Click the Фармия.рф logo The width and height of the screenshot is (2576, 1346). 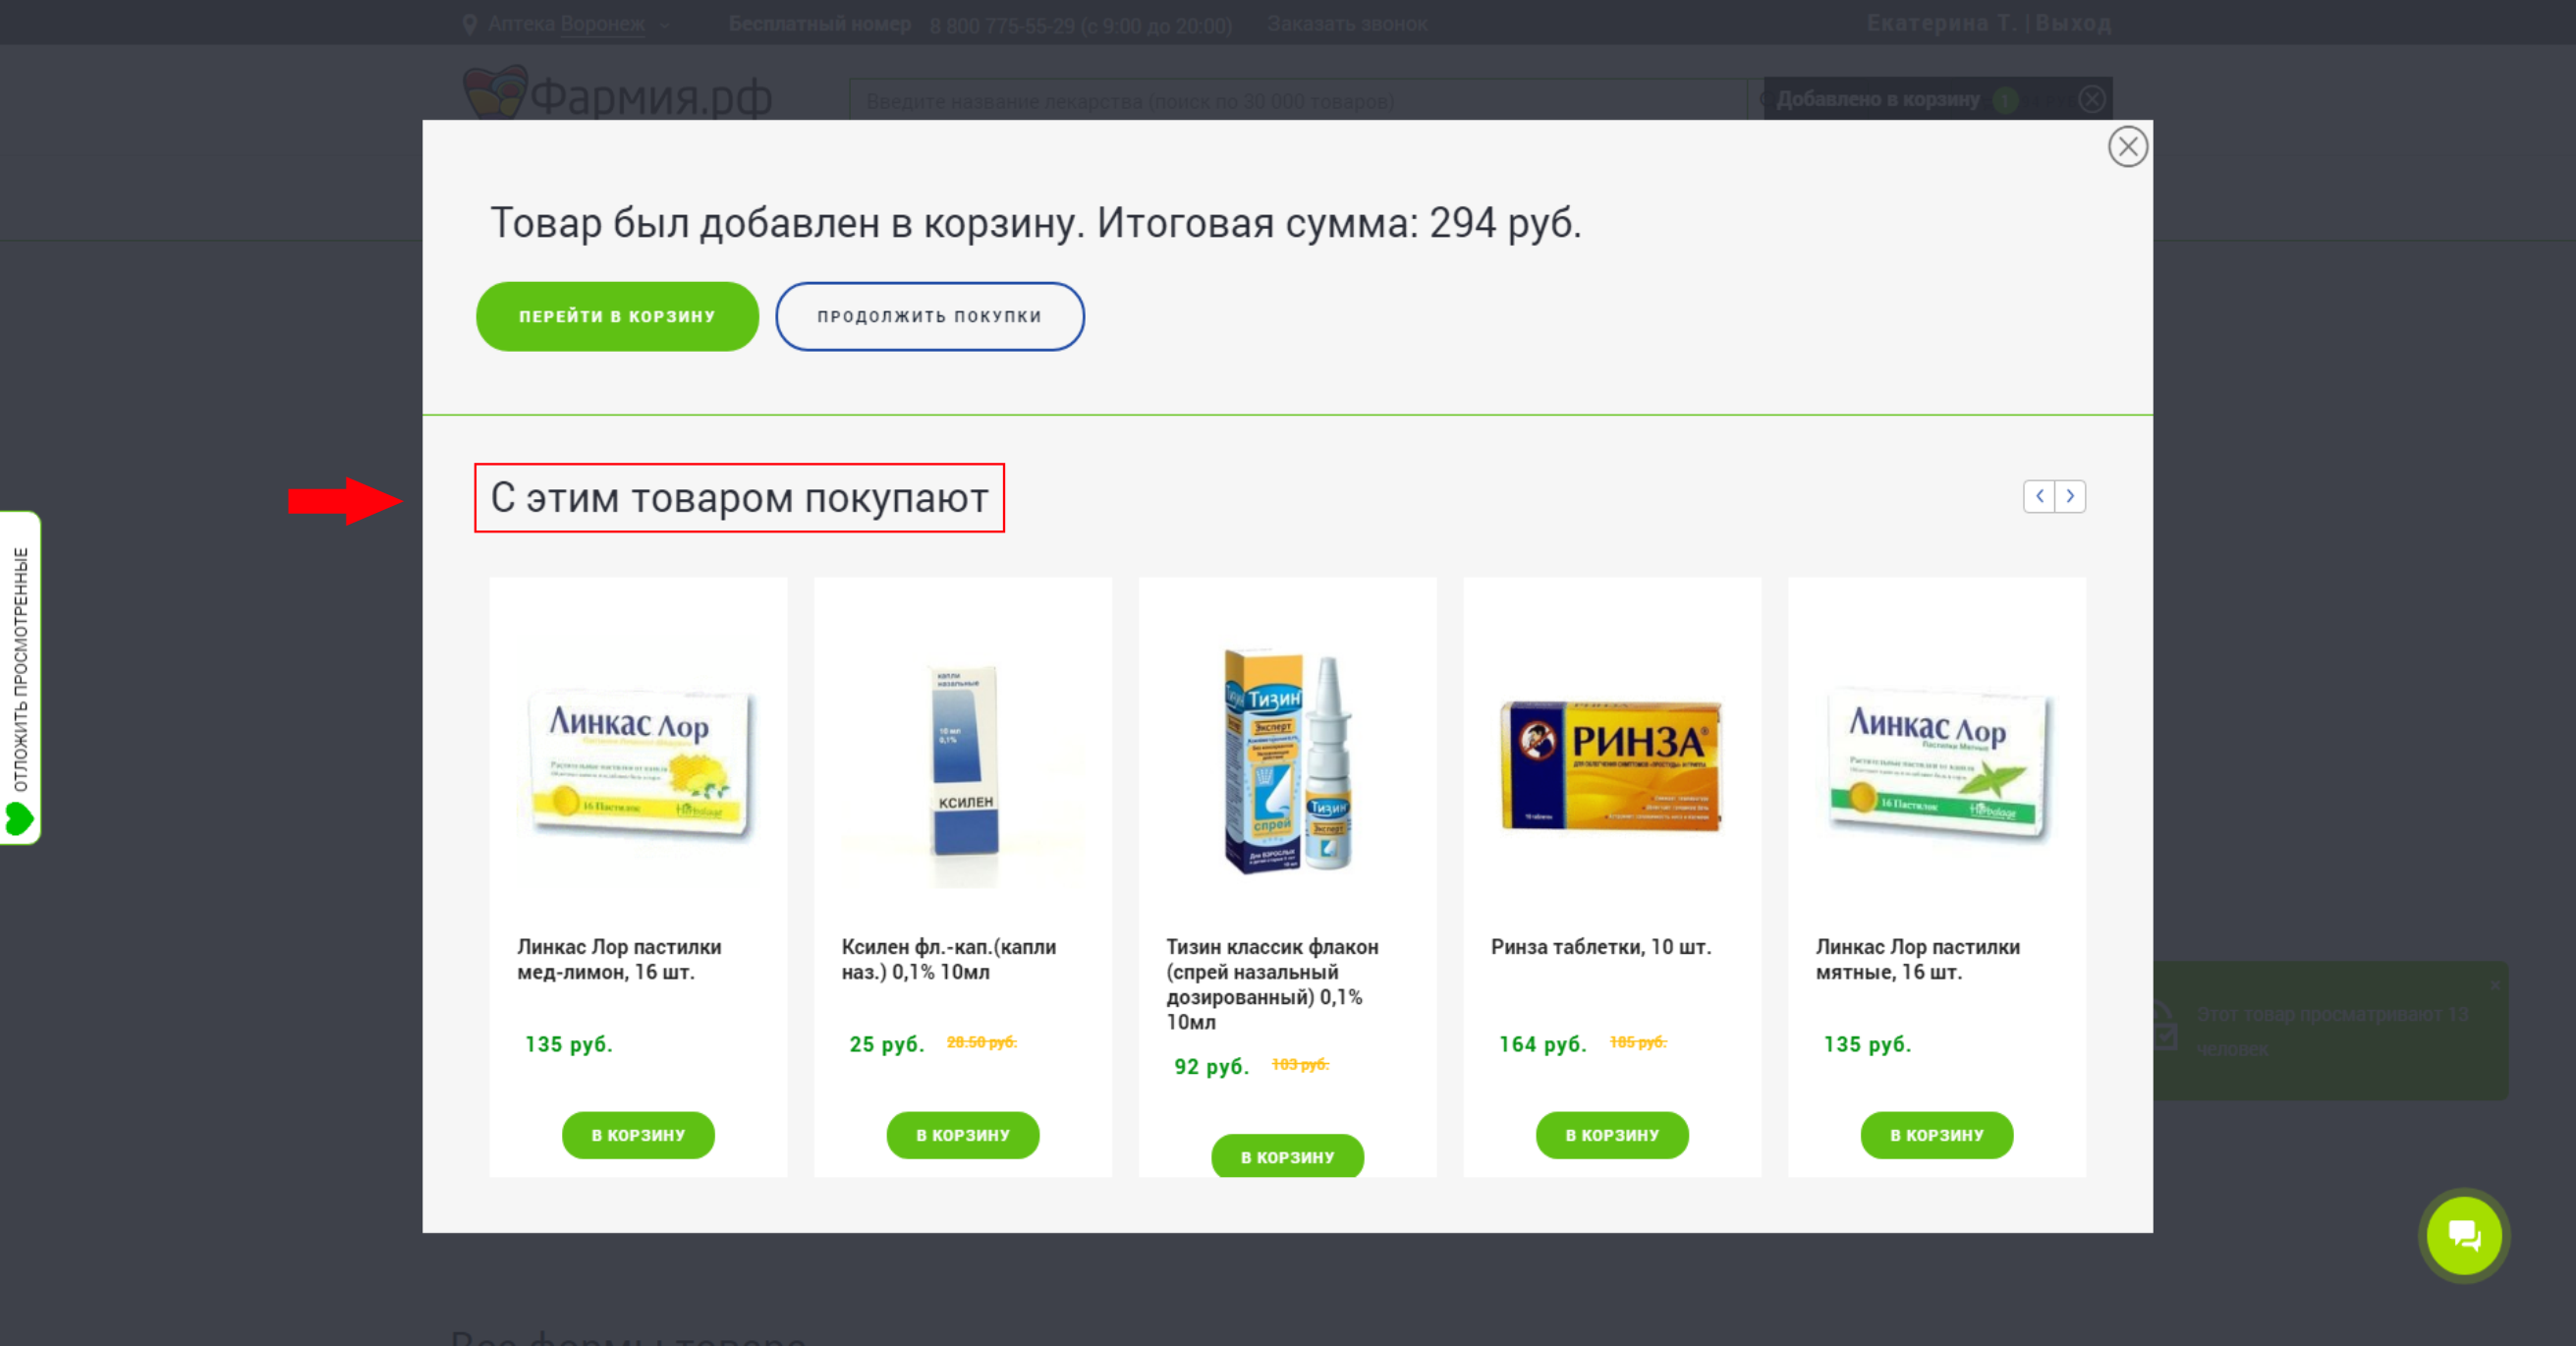617,94
